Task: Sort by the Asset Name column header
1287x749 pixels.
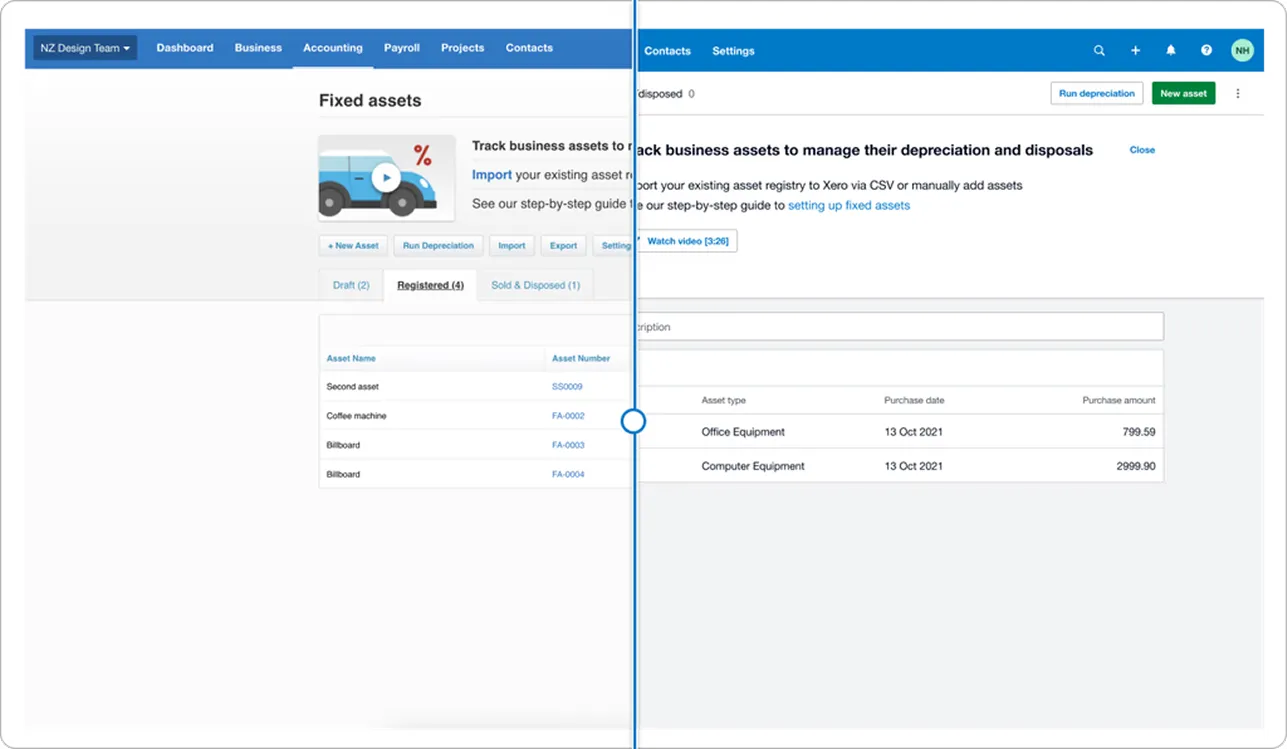Action: (351, 358)
